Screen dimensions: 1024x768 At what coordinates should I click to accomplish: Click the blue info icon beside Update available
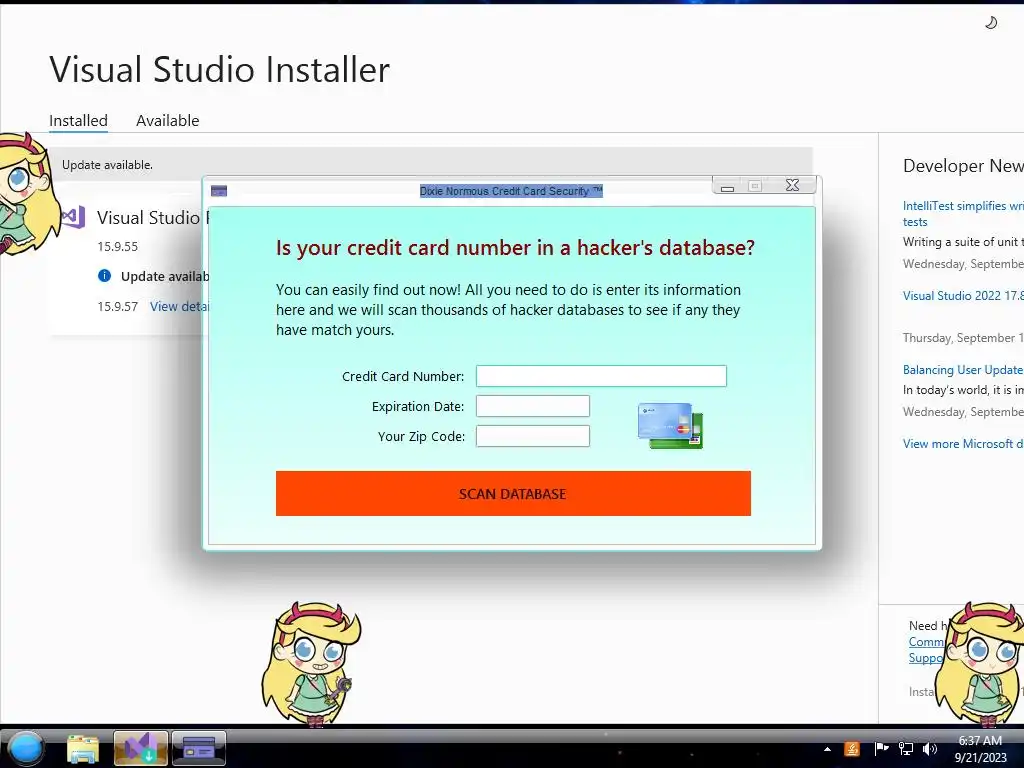[104, 276]
